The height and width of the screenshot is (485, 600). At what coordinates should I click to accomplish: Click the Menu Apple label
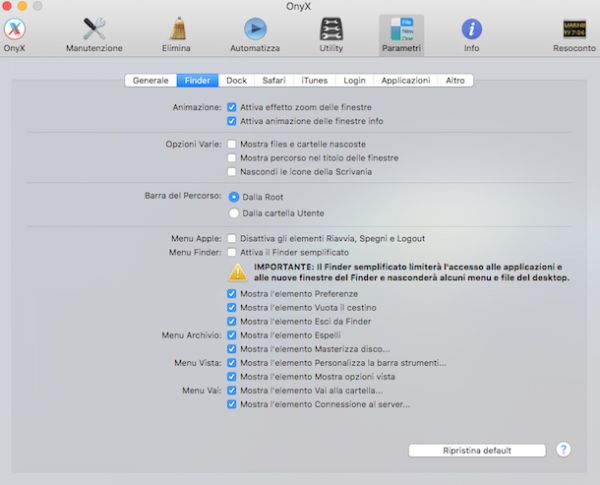(x=196, y=238)
